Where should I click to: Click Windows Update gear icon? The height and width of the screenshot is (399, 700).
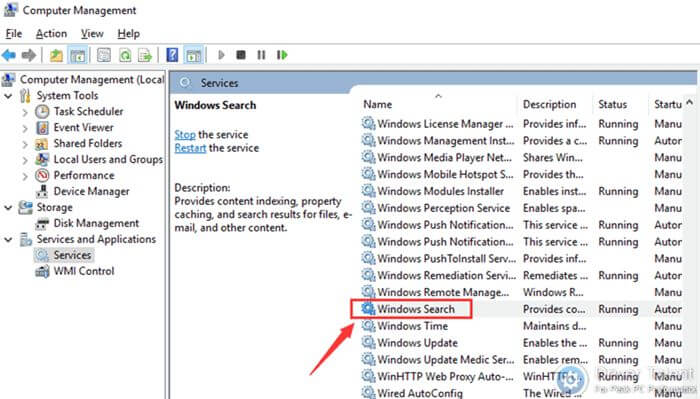(x=368, y=342)
